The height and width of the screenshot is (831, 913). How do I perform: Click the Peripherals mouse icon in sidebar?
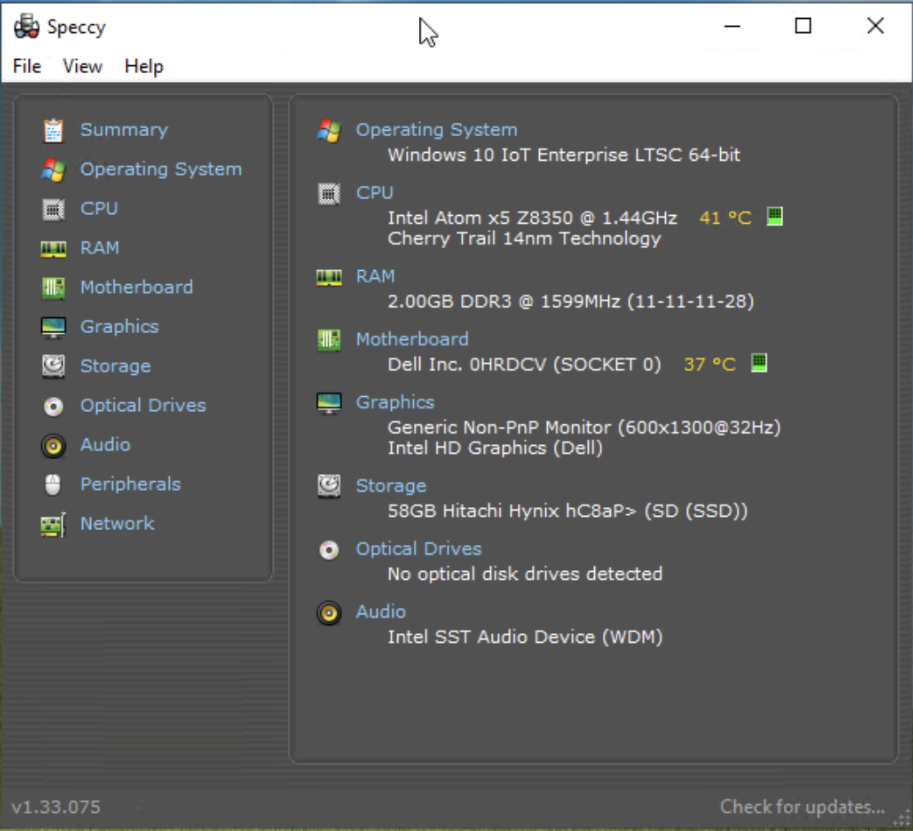click(53, 485)
